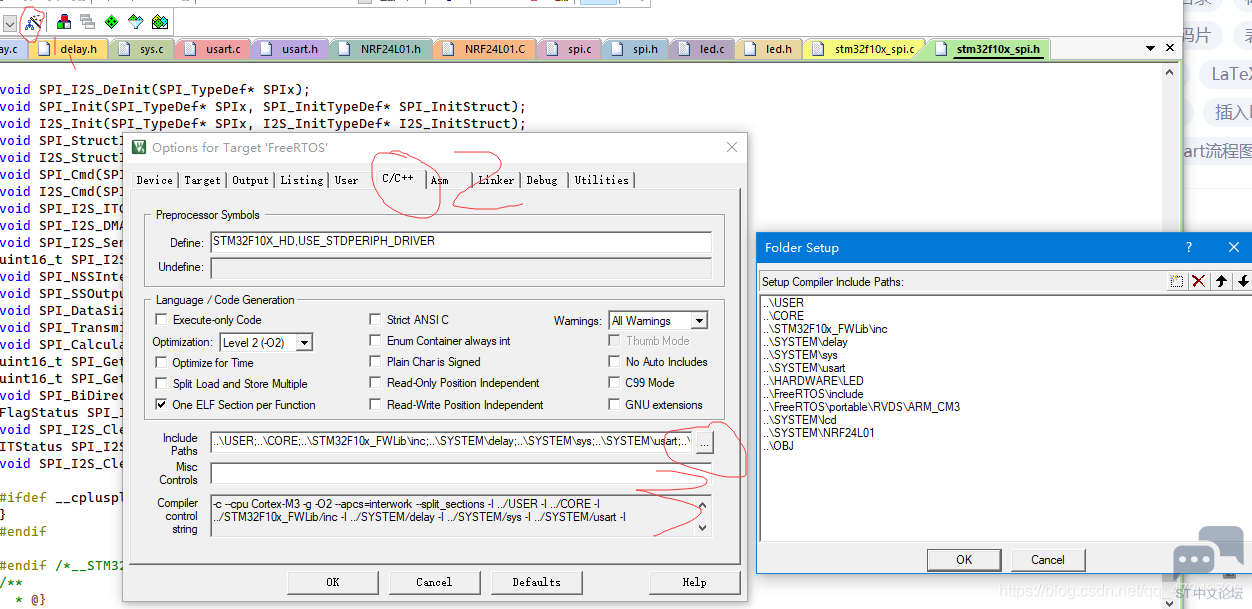Image resolution: width=1252 pixels, height=609 pixels.
Task: Toggle Split Load and Store Multiple
Action: pos(162,384)
